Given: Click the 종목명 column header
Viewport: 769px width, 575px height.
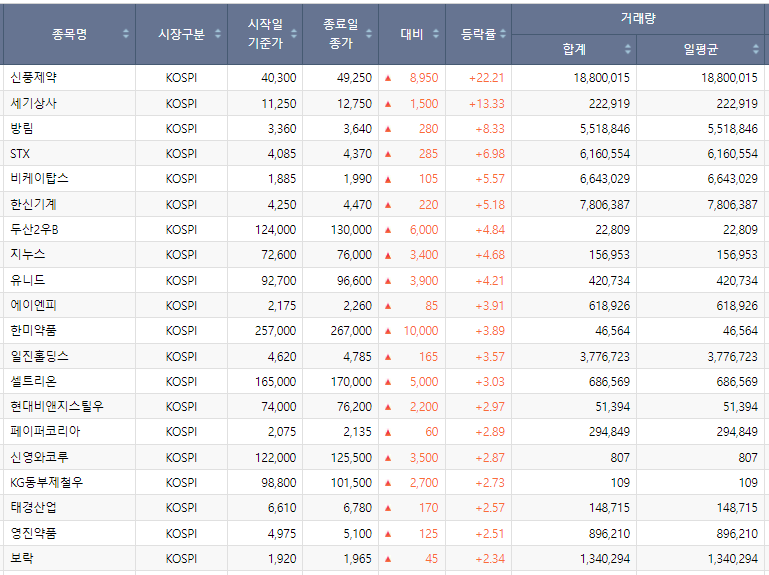Looking at the screenshot, I should [69, 34].
